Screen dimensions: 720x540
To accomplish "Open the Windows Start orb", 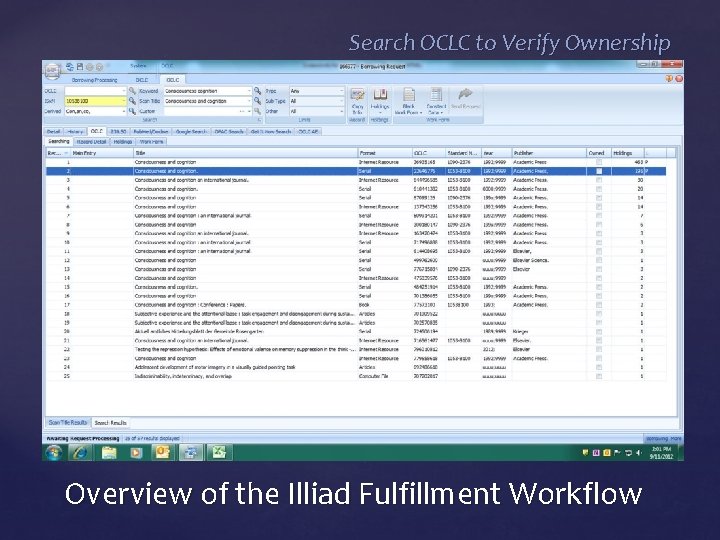I will tap(54, 453).
